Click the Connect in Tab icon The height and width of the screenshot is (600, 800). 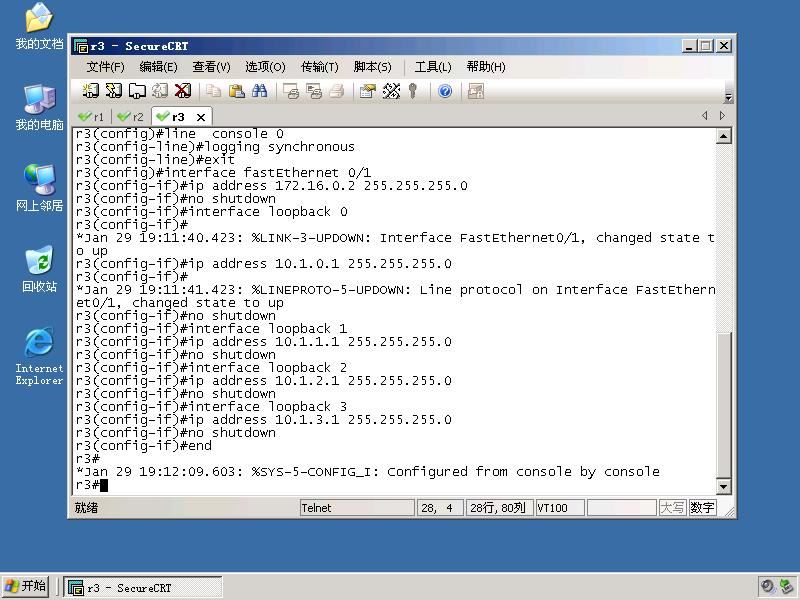137,91
